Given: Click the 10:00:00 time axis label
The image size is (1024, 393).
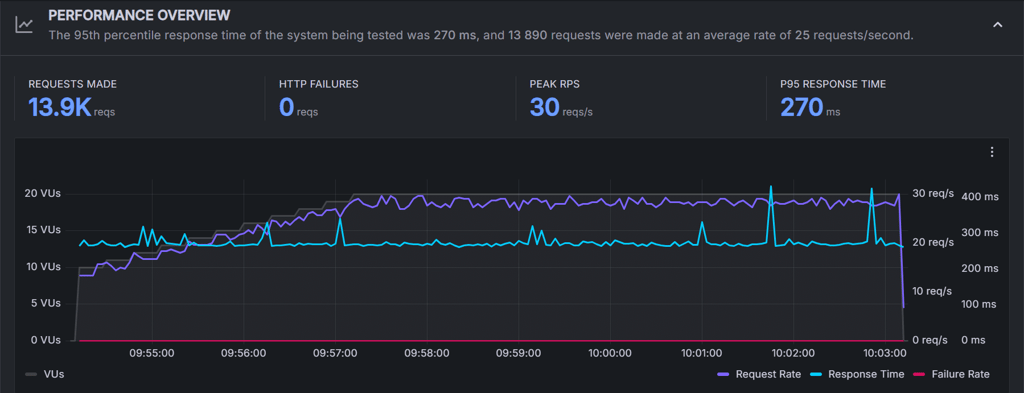Looking at the screenshot, I should click(x=610, y=353).
